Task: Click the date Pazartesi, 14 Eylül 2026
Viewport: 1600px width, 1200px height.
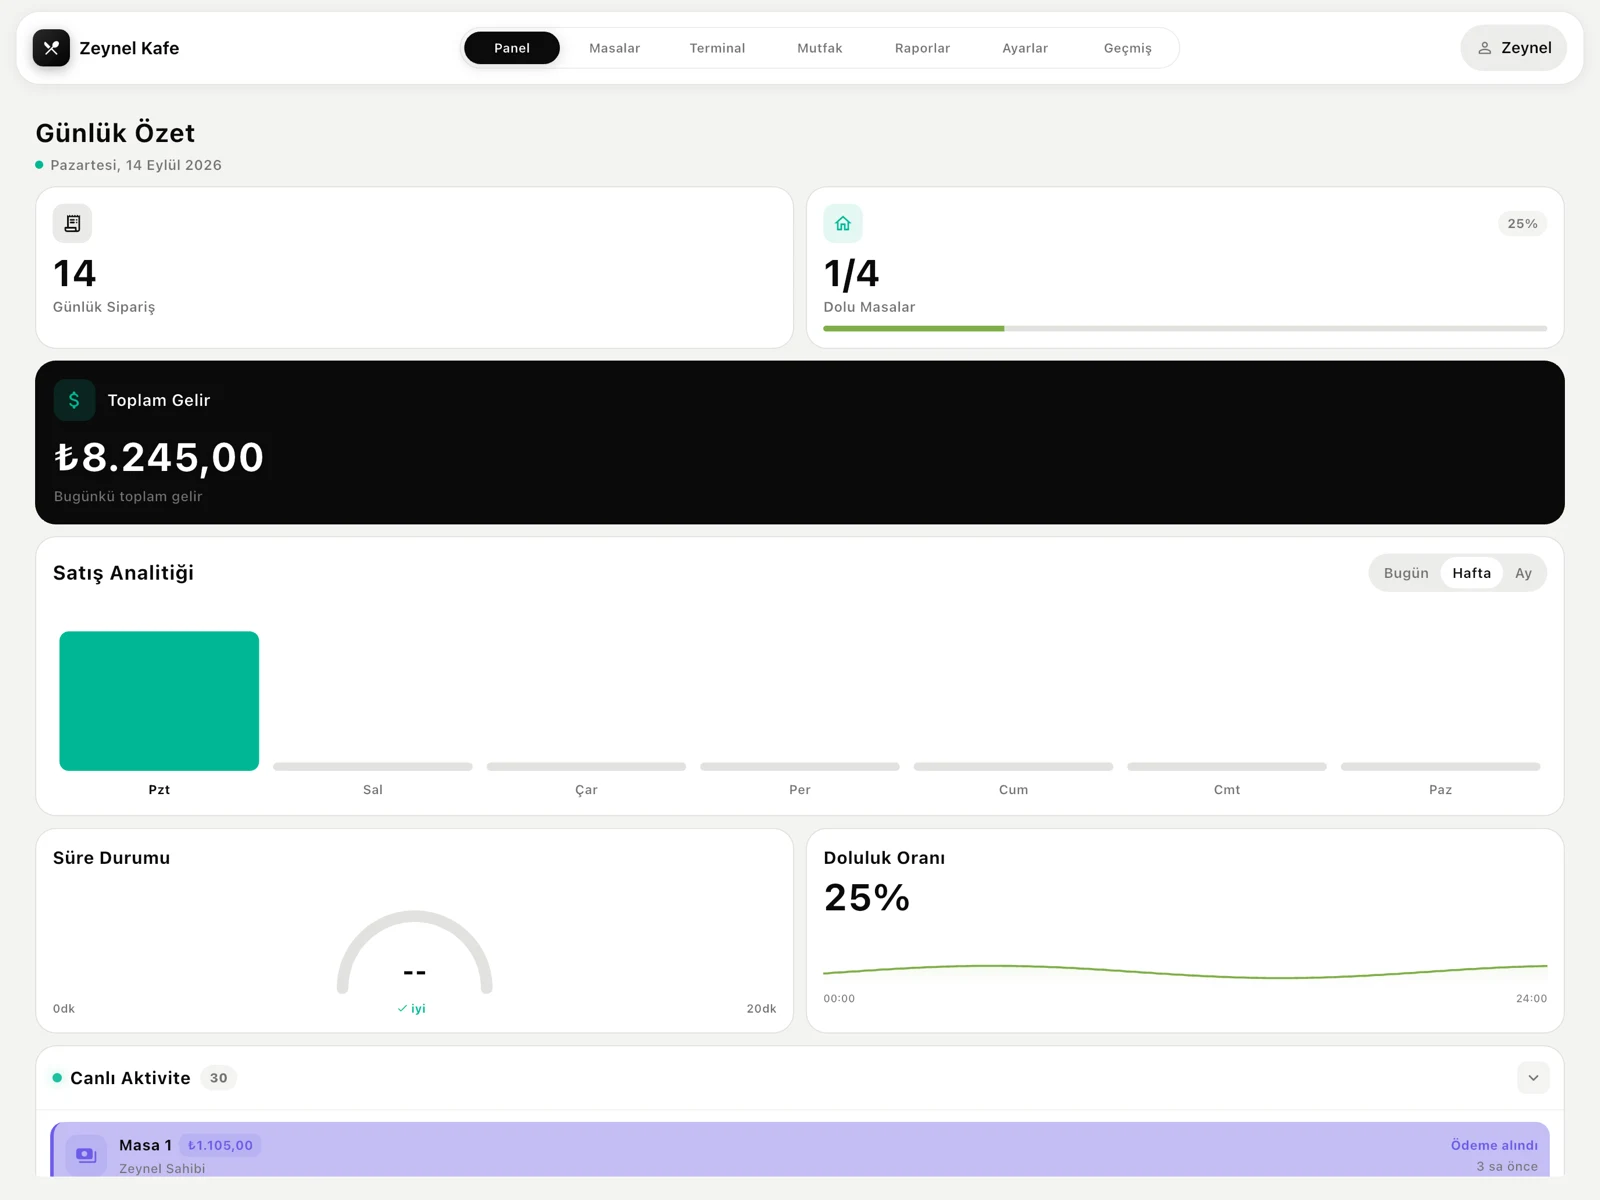Action: tap(136, 165)
